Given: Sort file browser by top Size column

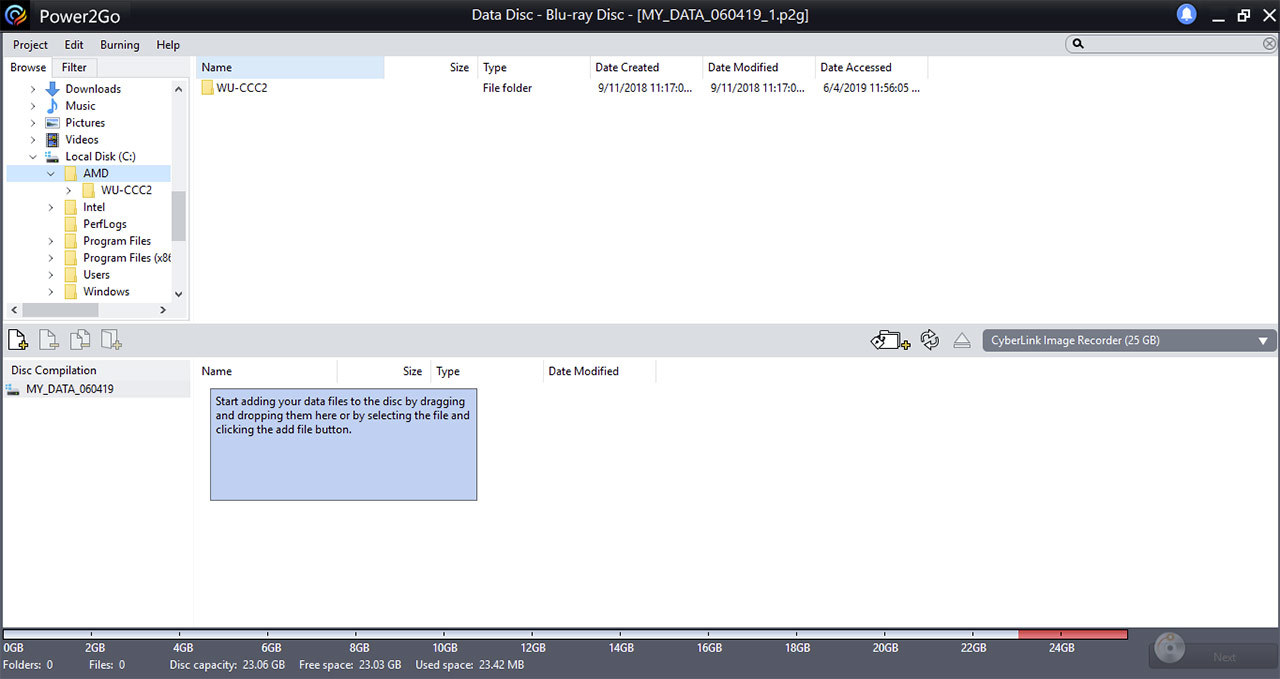Looking at the screenshot, I should point(431,67).
